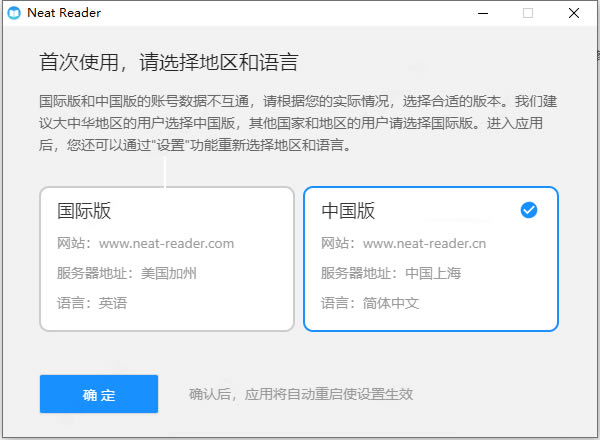
Task: Click the 语言：简体中文 line
Action: [x=370, y=303]
